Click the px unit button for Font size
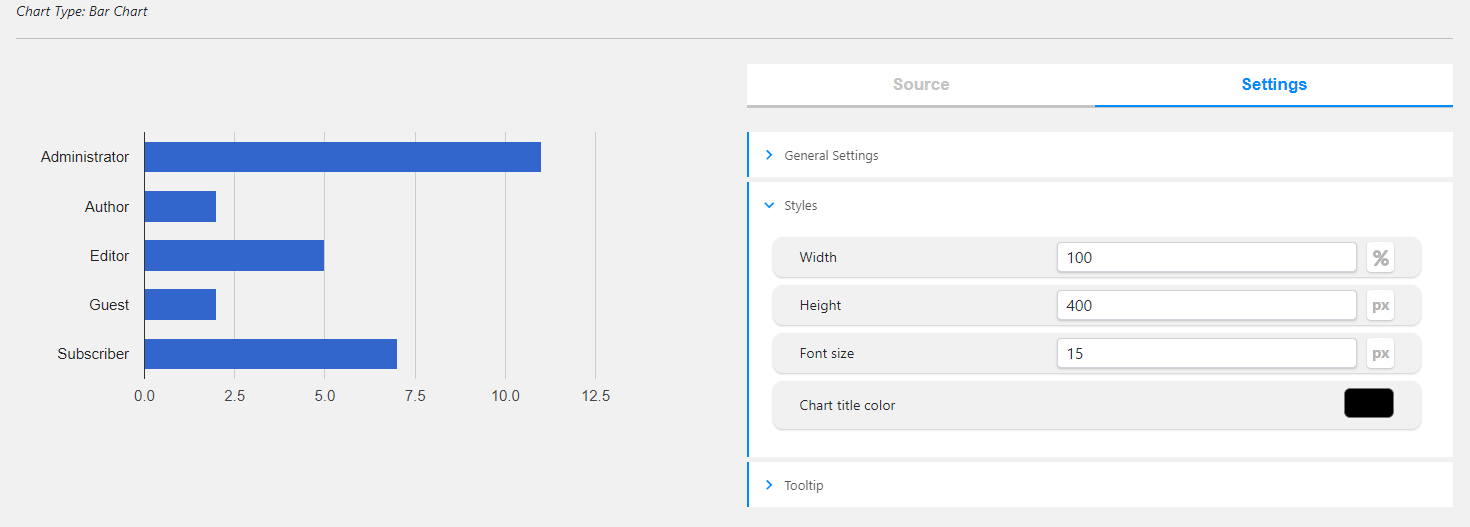 (1380, 353)
